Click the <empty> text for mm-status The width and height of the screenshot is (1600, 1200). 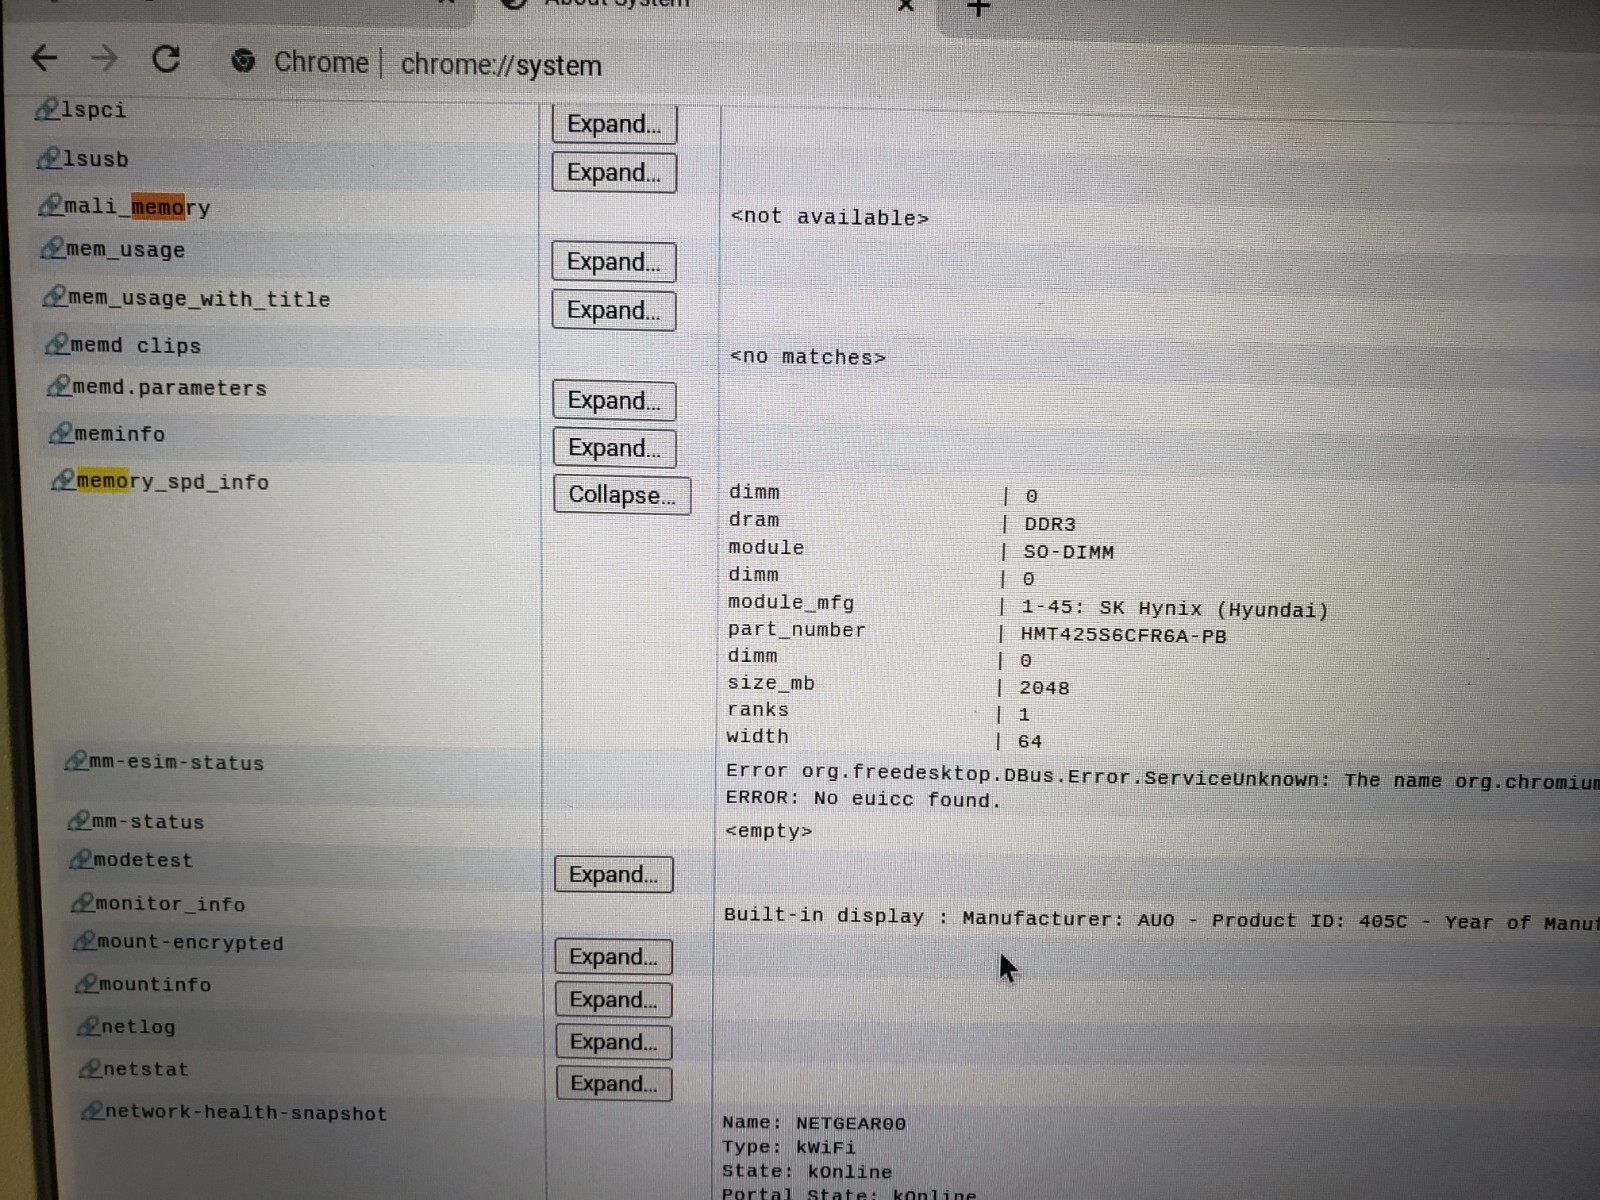(x=769, y=831)
